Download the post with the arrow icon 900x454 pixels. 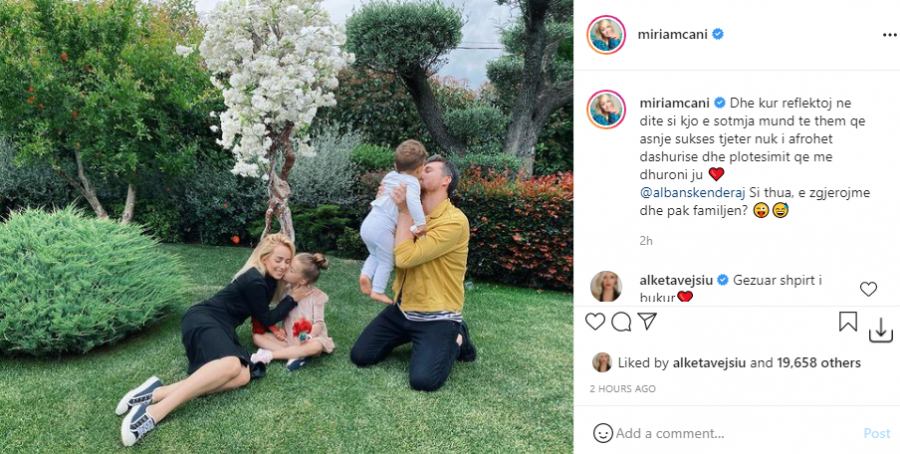tap(880, 331)
